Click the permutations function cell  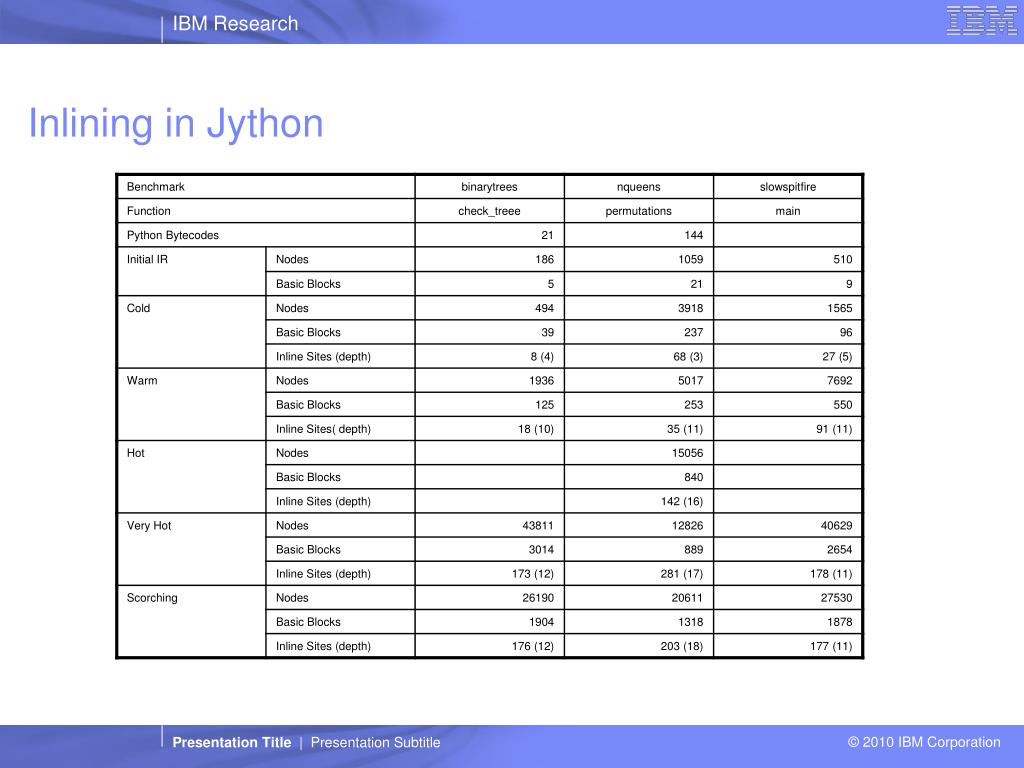tap(638, 211)
